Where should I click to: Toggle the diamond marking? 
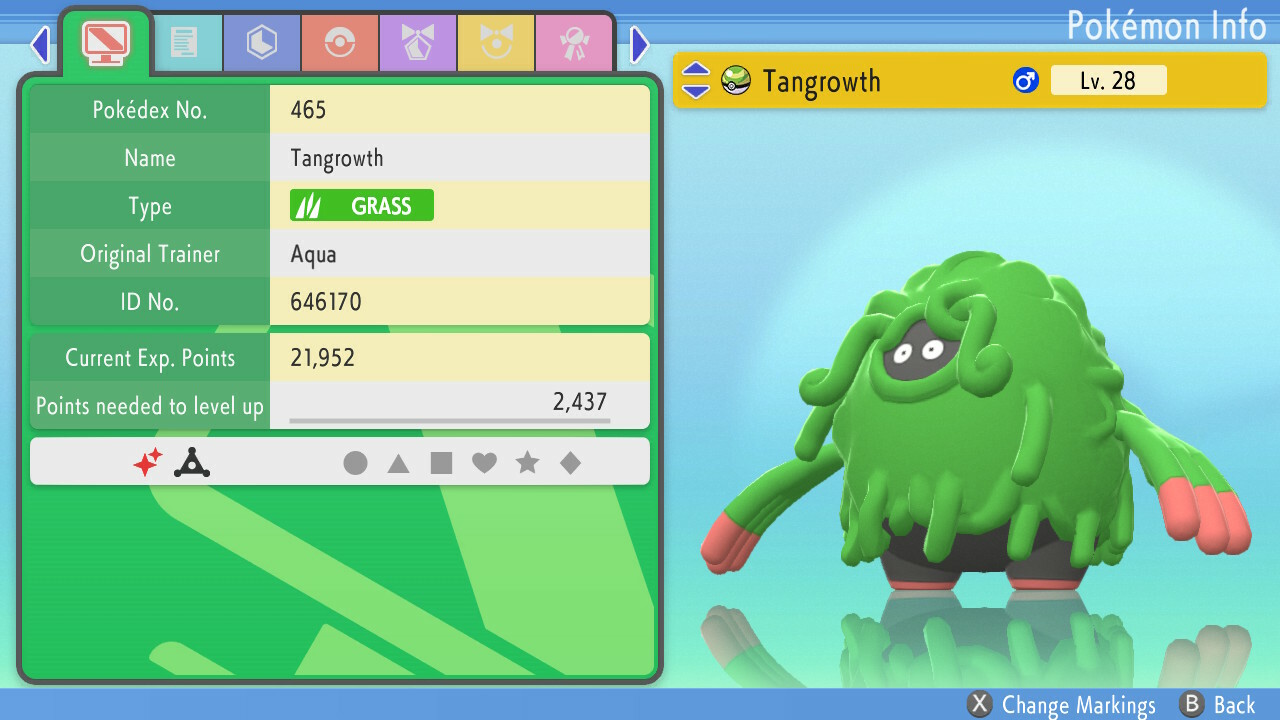[570, 463]
